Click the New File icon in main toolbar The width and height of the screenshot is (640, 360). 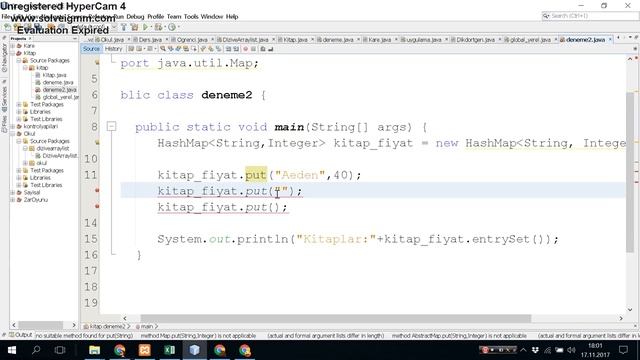(x=7, y=27)
